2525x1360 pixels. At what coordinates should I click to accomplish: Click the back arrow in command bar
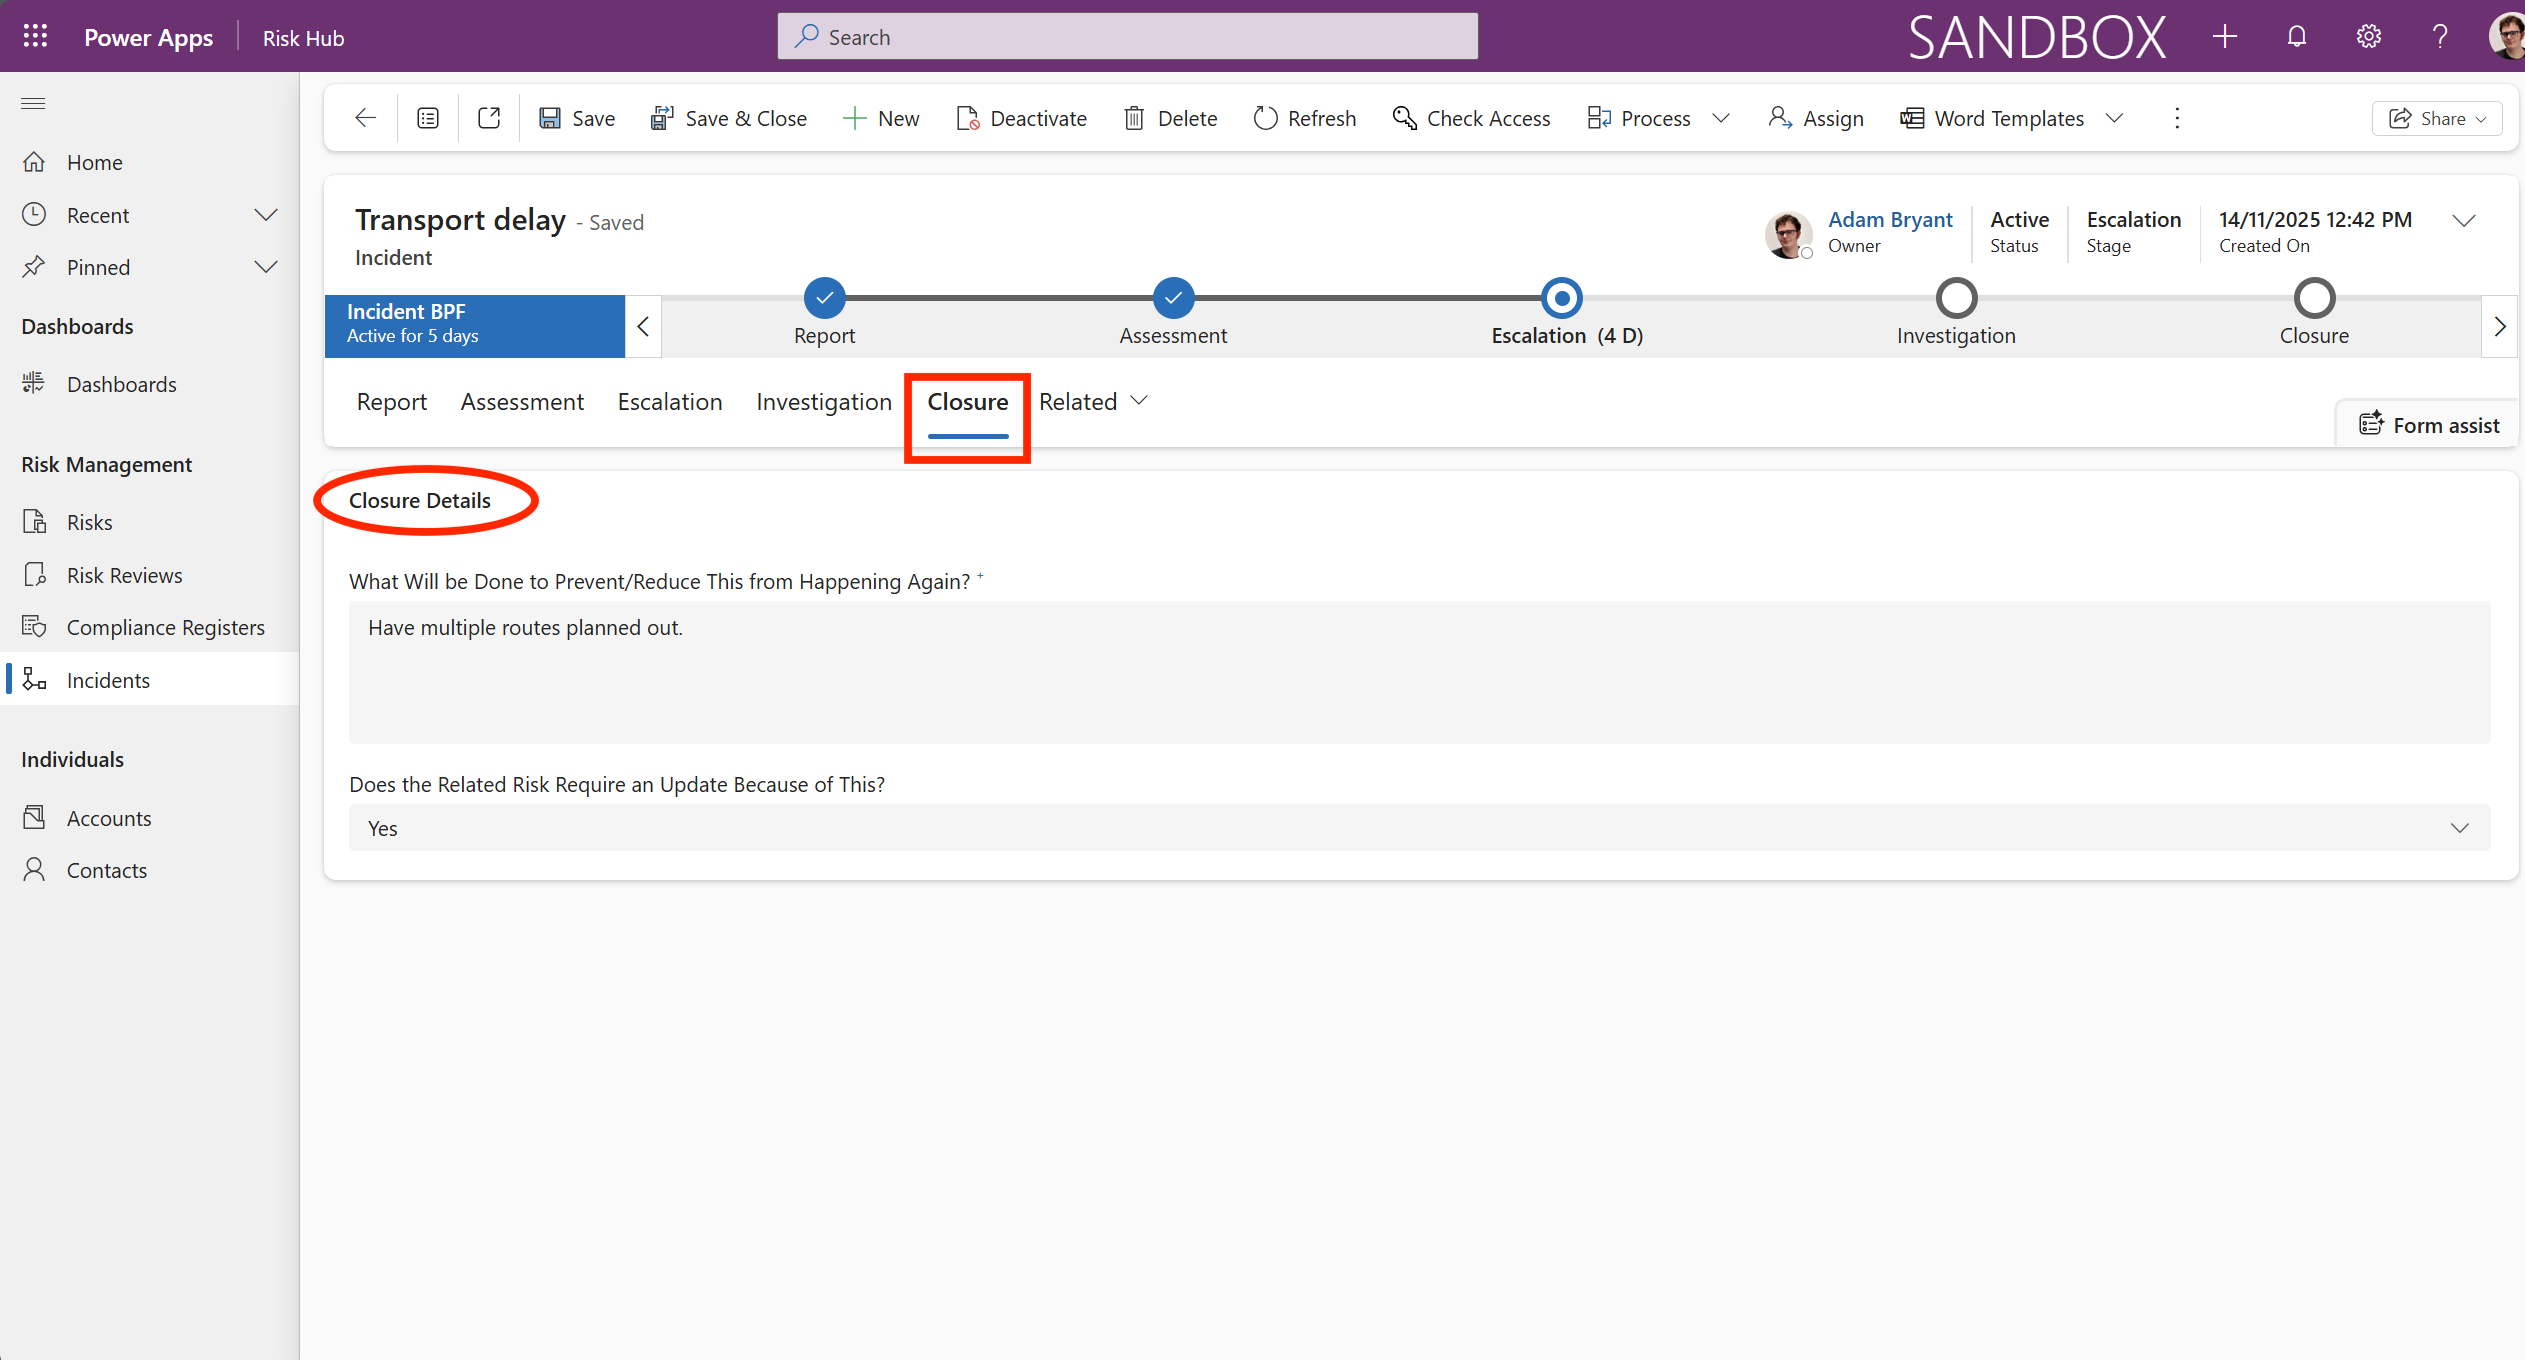(365, 118)
